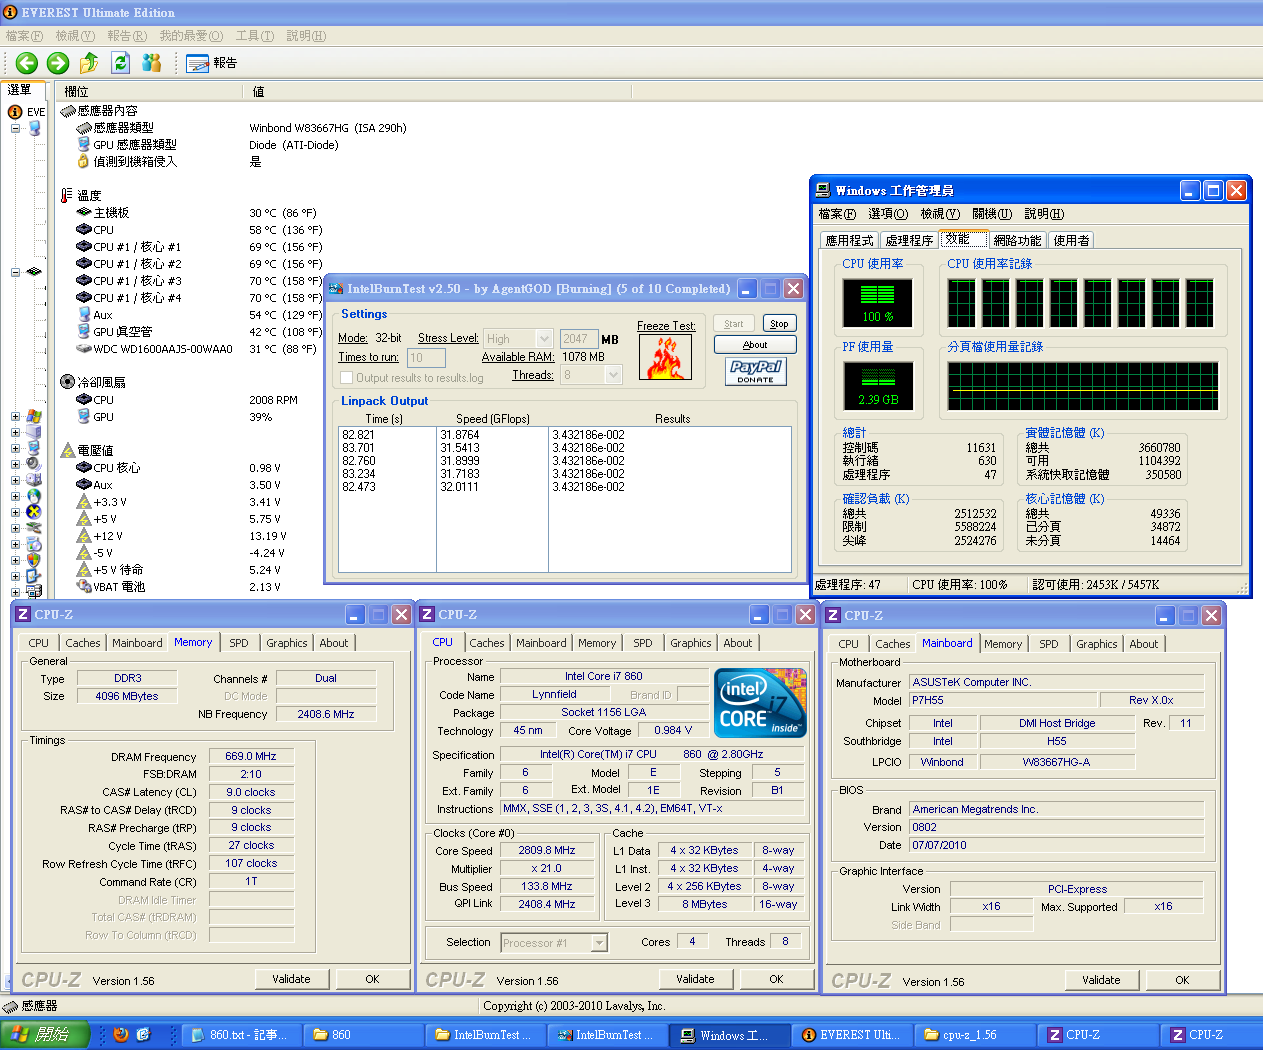Open the Windows 開始 Start menu
1263x1050 pixels.
[x=45, y=1035]
